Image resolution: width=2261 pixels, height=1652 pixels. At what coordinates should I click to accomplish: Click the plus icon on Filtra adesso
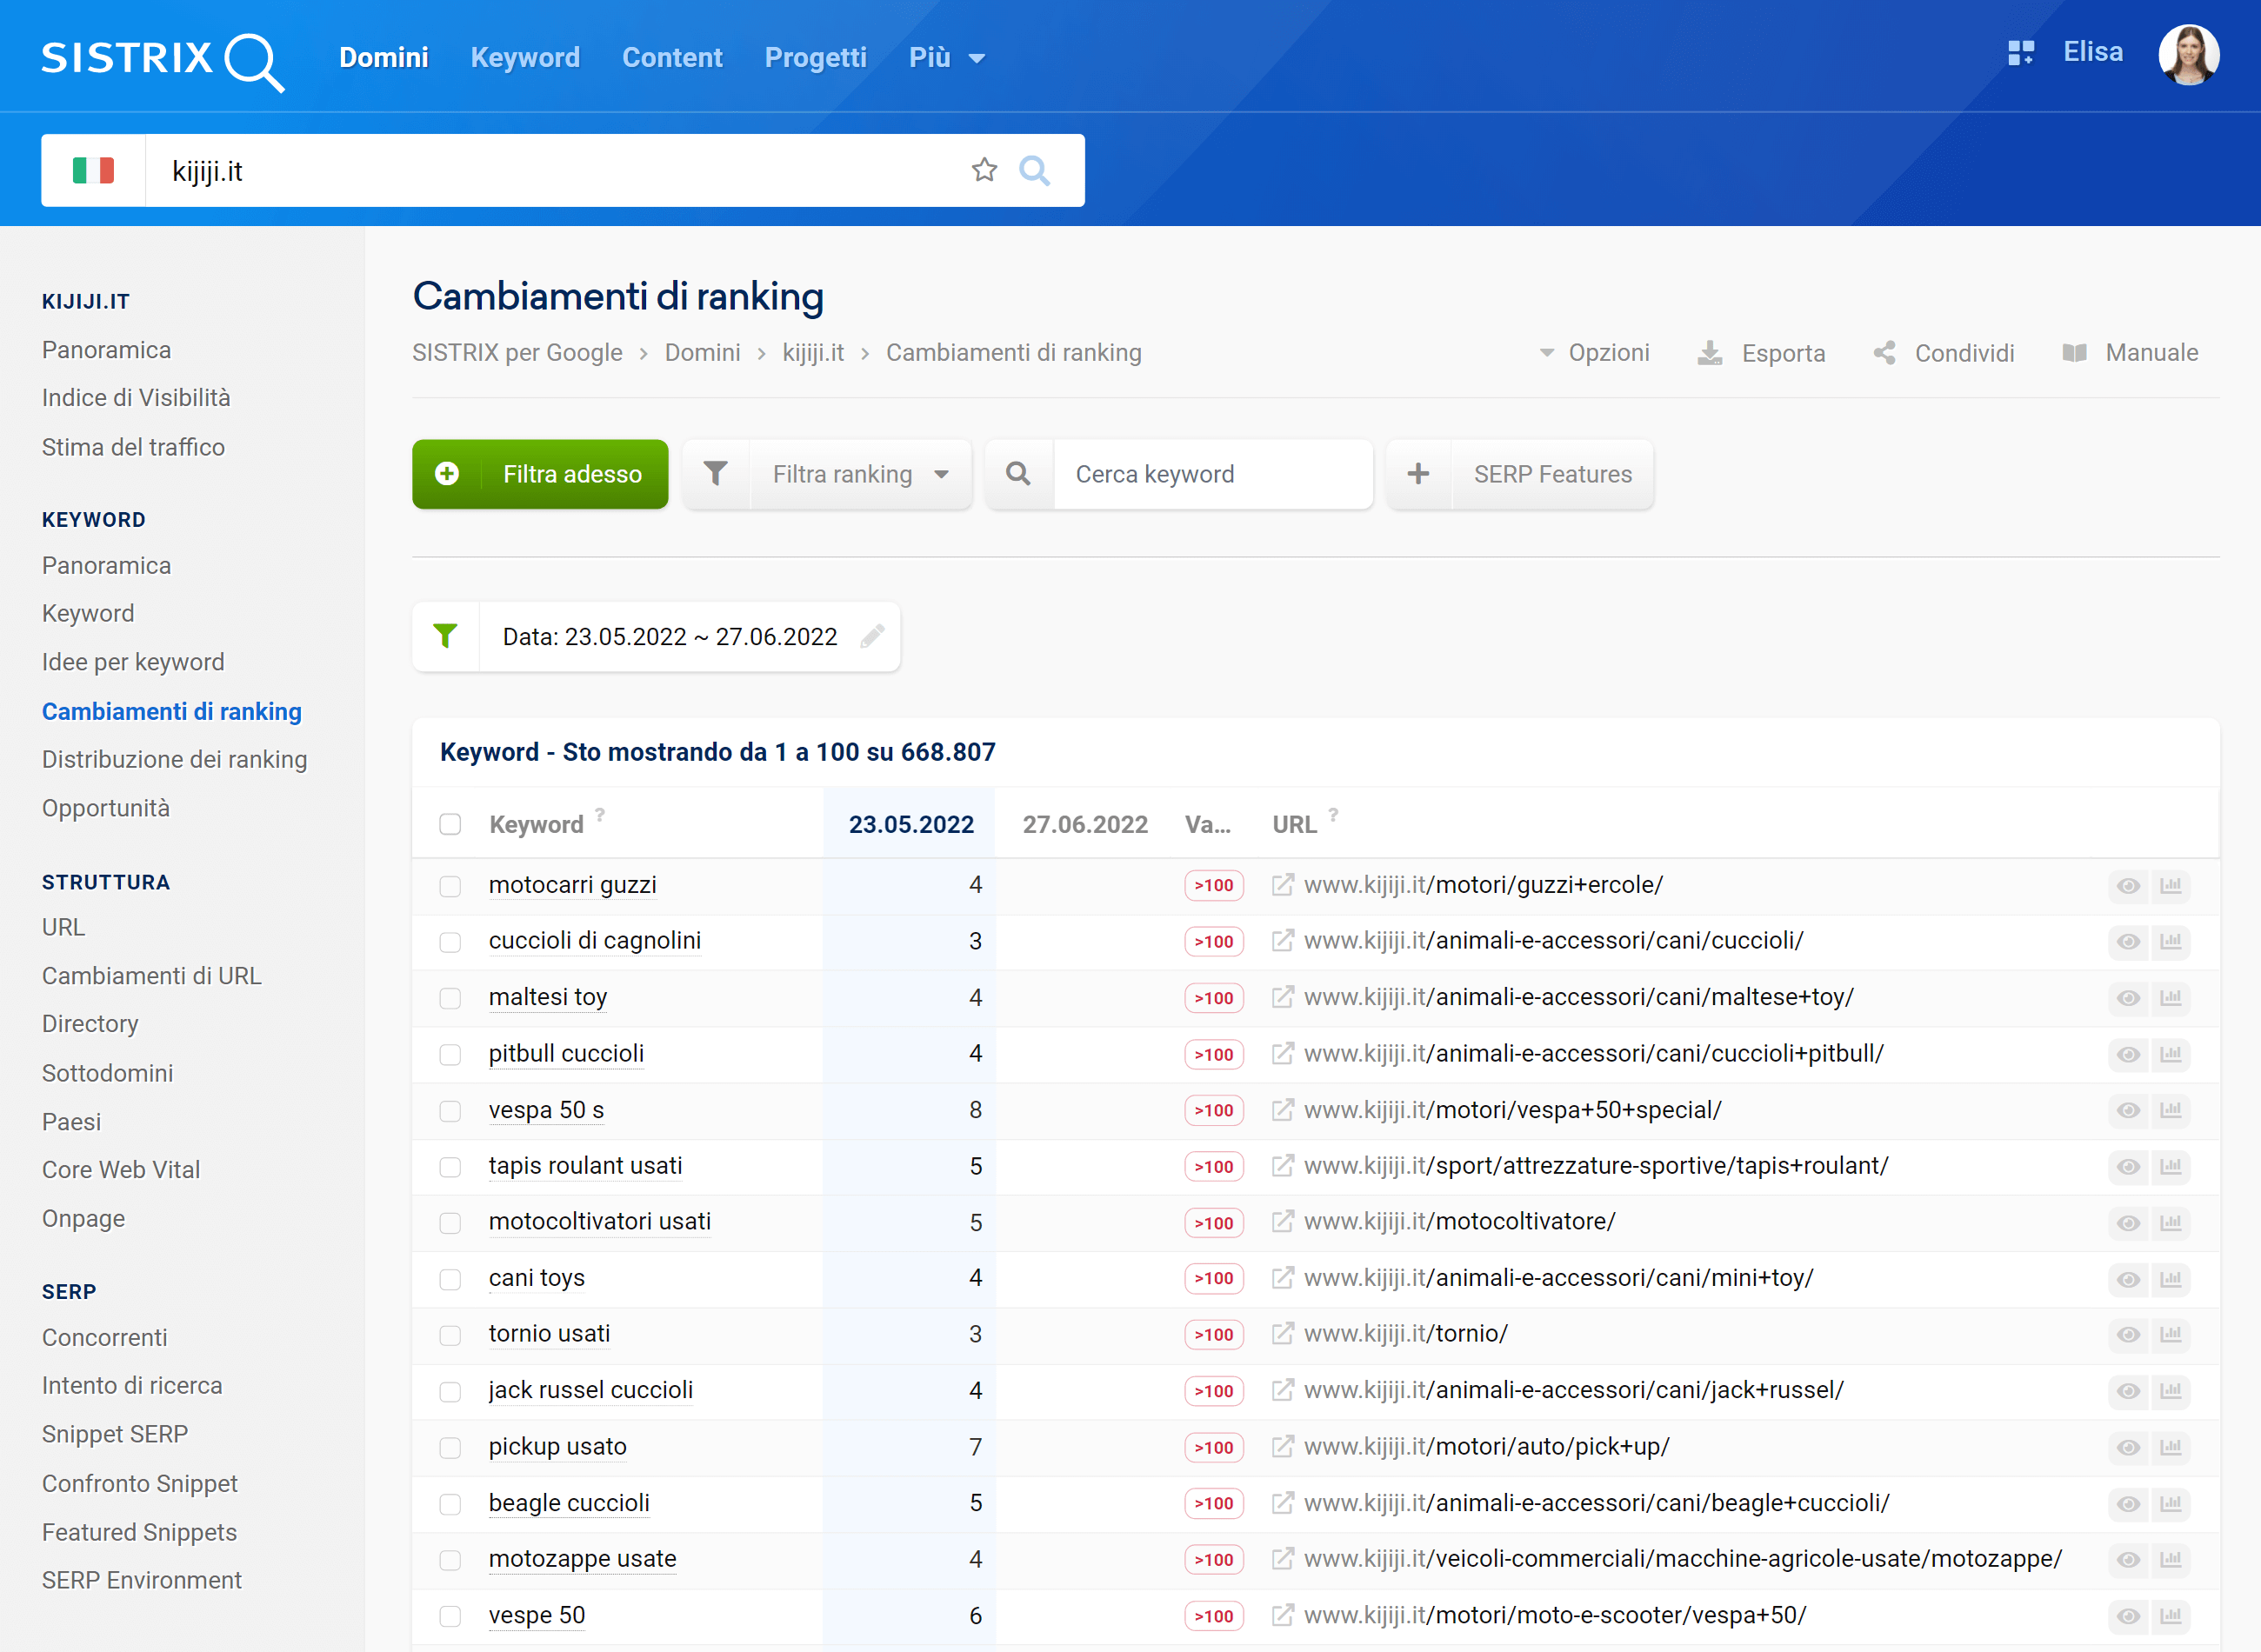point(447,474)
